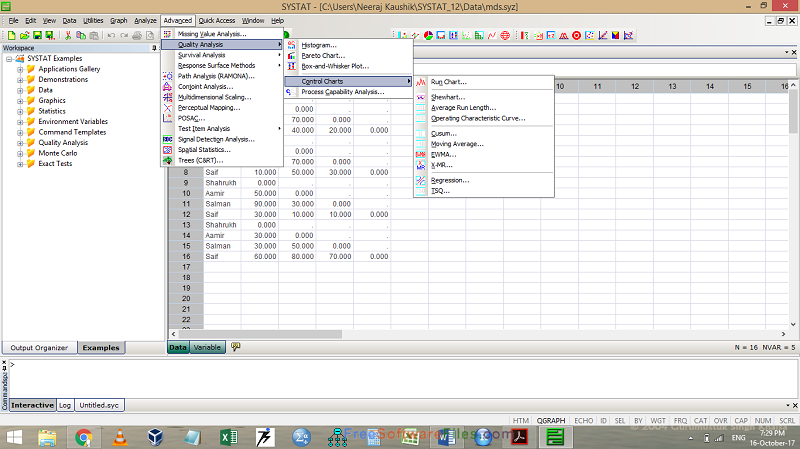This screenshot has width=800, height=449.
Task: Toggle the FRQ status bar indicator
Action: [681, 420]
